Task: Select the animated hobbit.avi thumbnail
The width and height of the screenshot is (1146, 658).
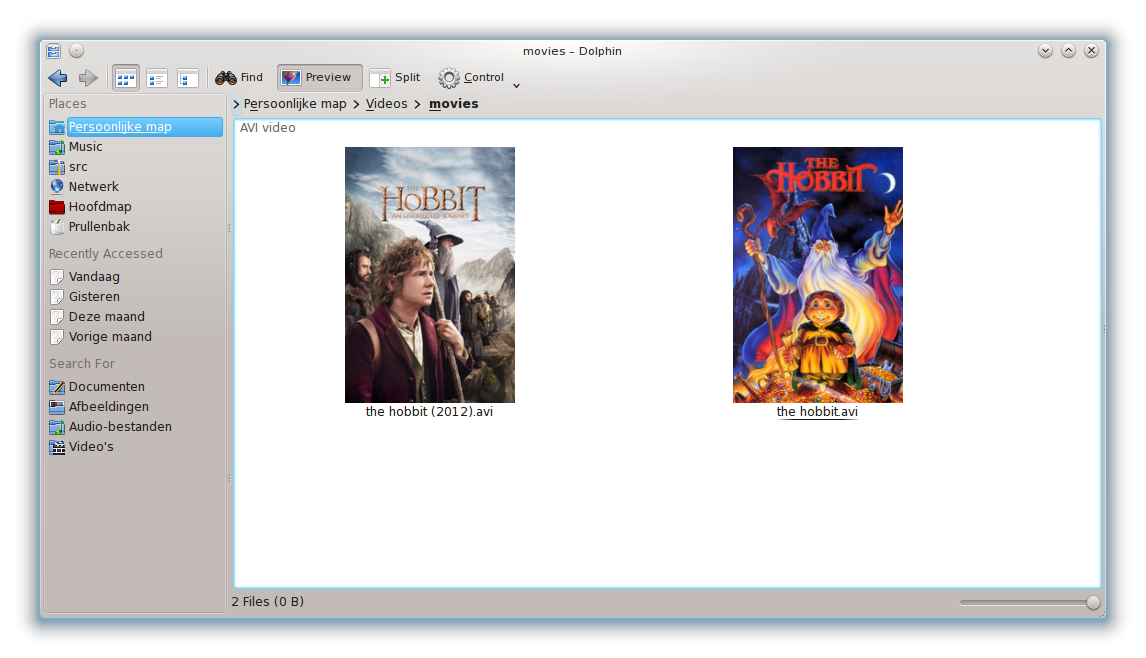Action: point(818,275)
